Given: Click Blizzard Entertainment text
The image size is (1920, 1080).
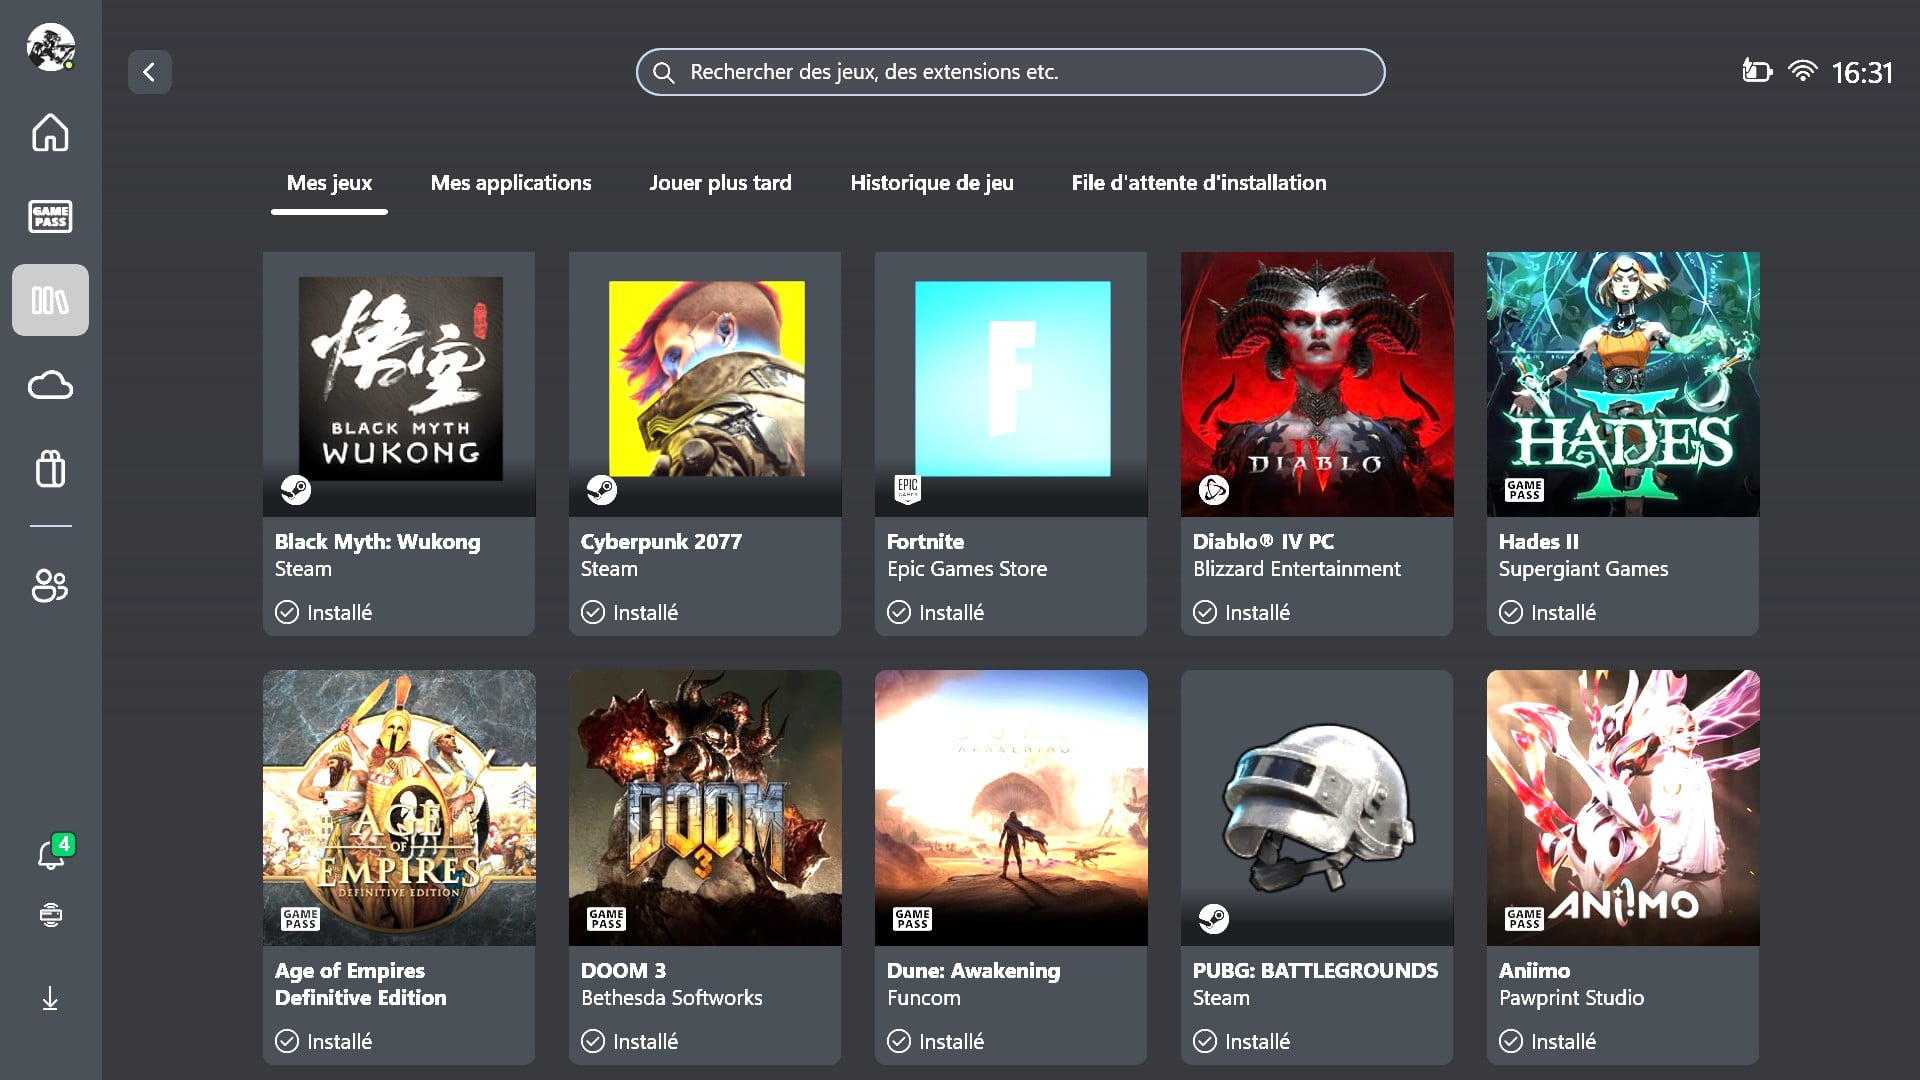Looking at the screenshot, I should coord(1297,569).
